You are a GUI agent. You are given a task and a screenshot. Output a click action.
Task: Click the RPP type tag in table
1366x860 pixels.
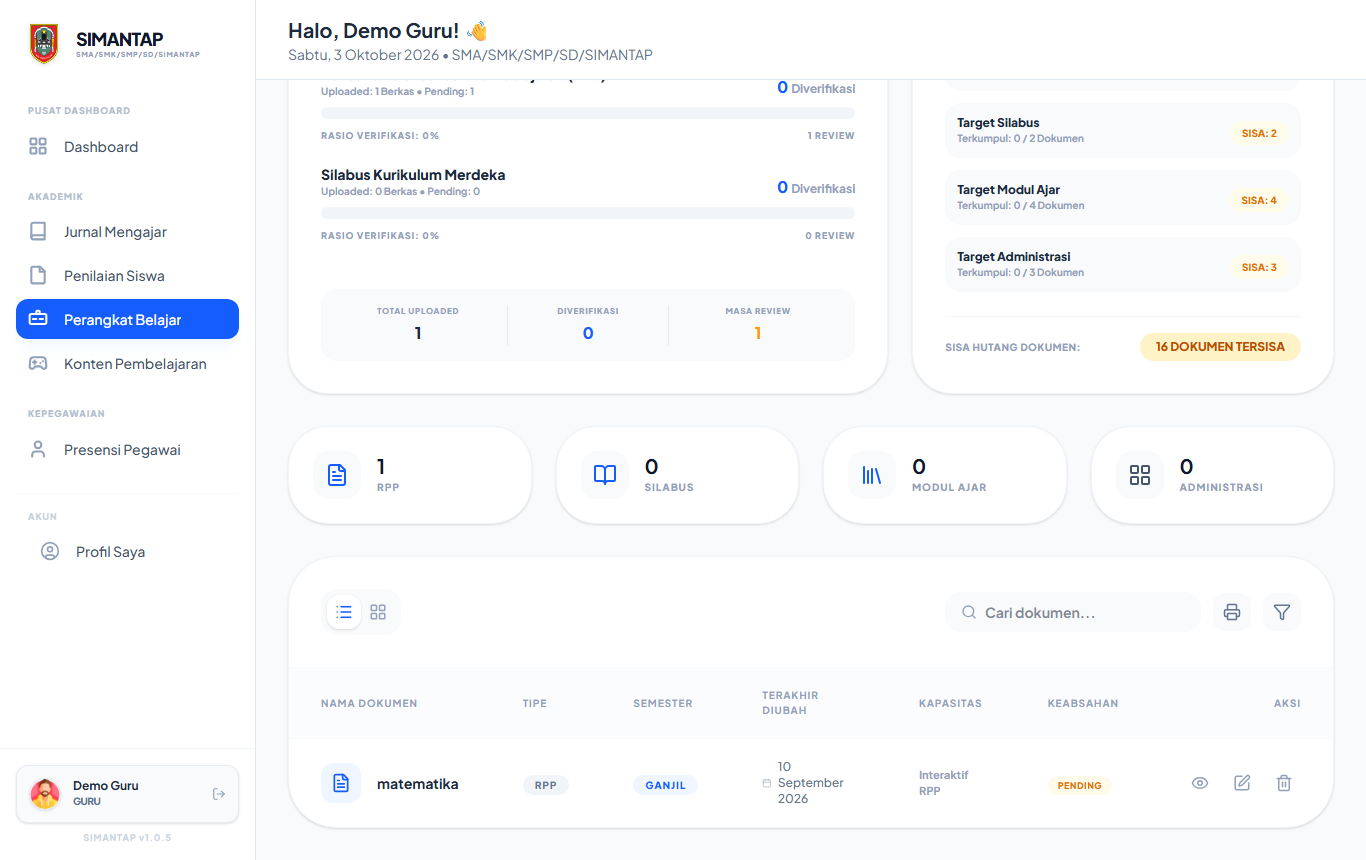(x=546, y=785)
